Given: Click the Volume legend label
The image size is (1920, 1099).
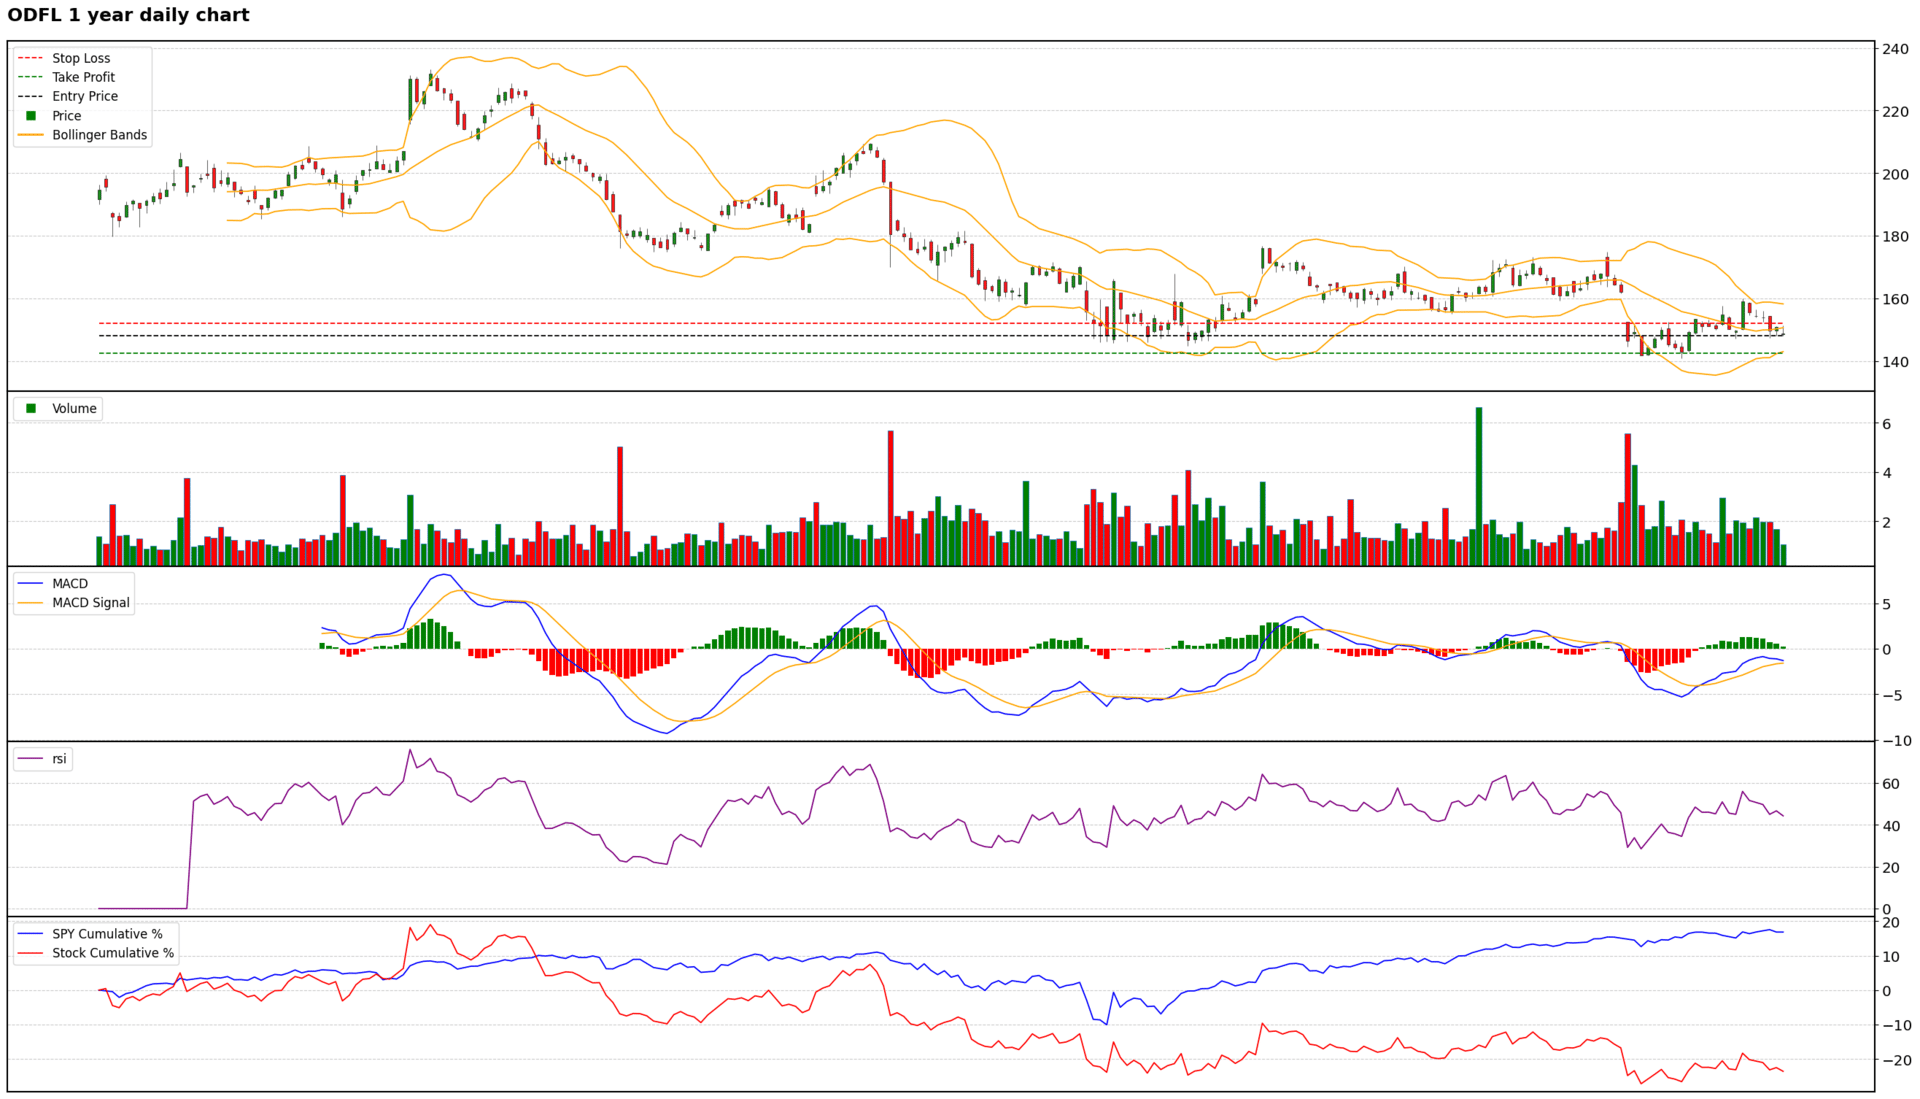Looking at the screenshot, I should (74, 409).
